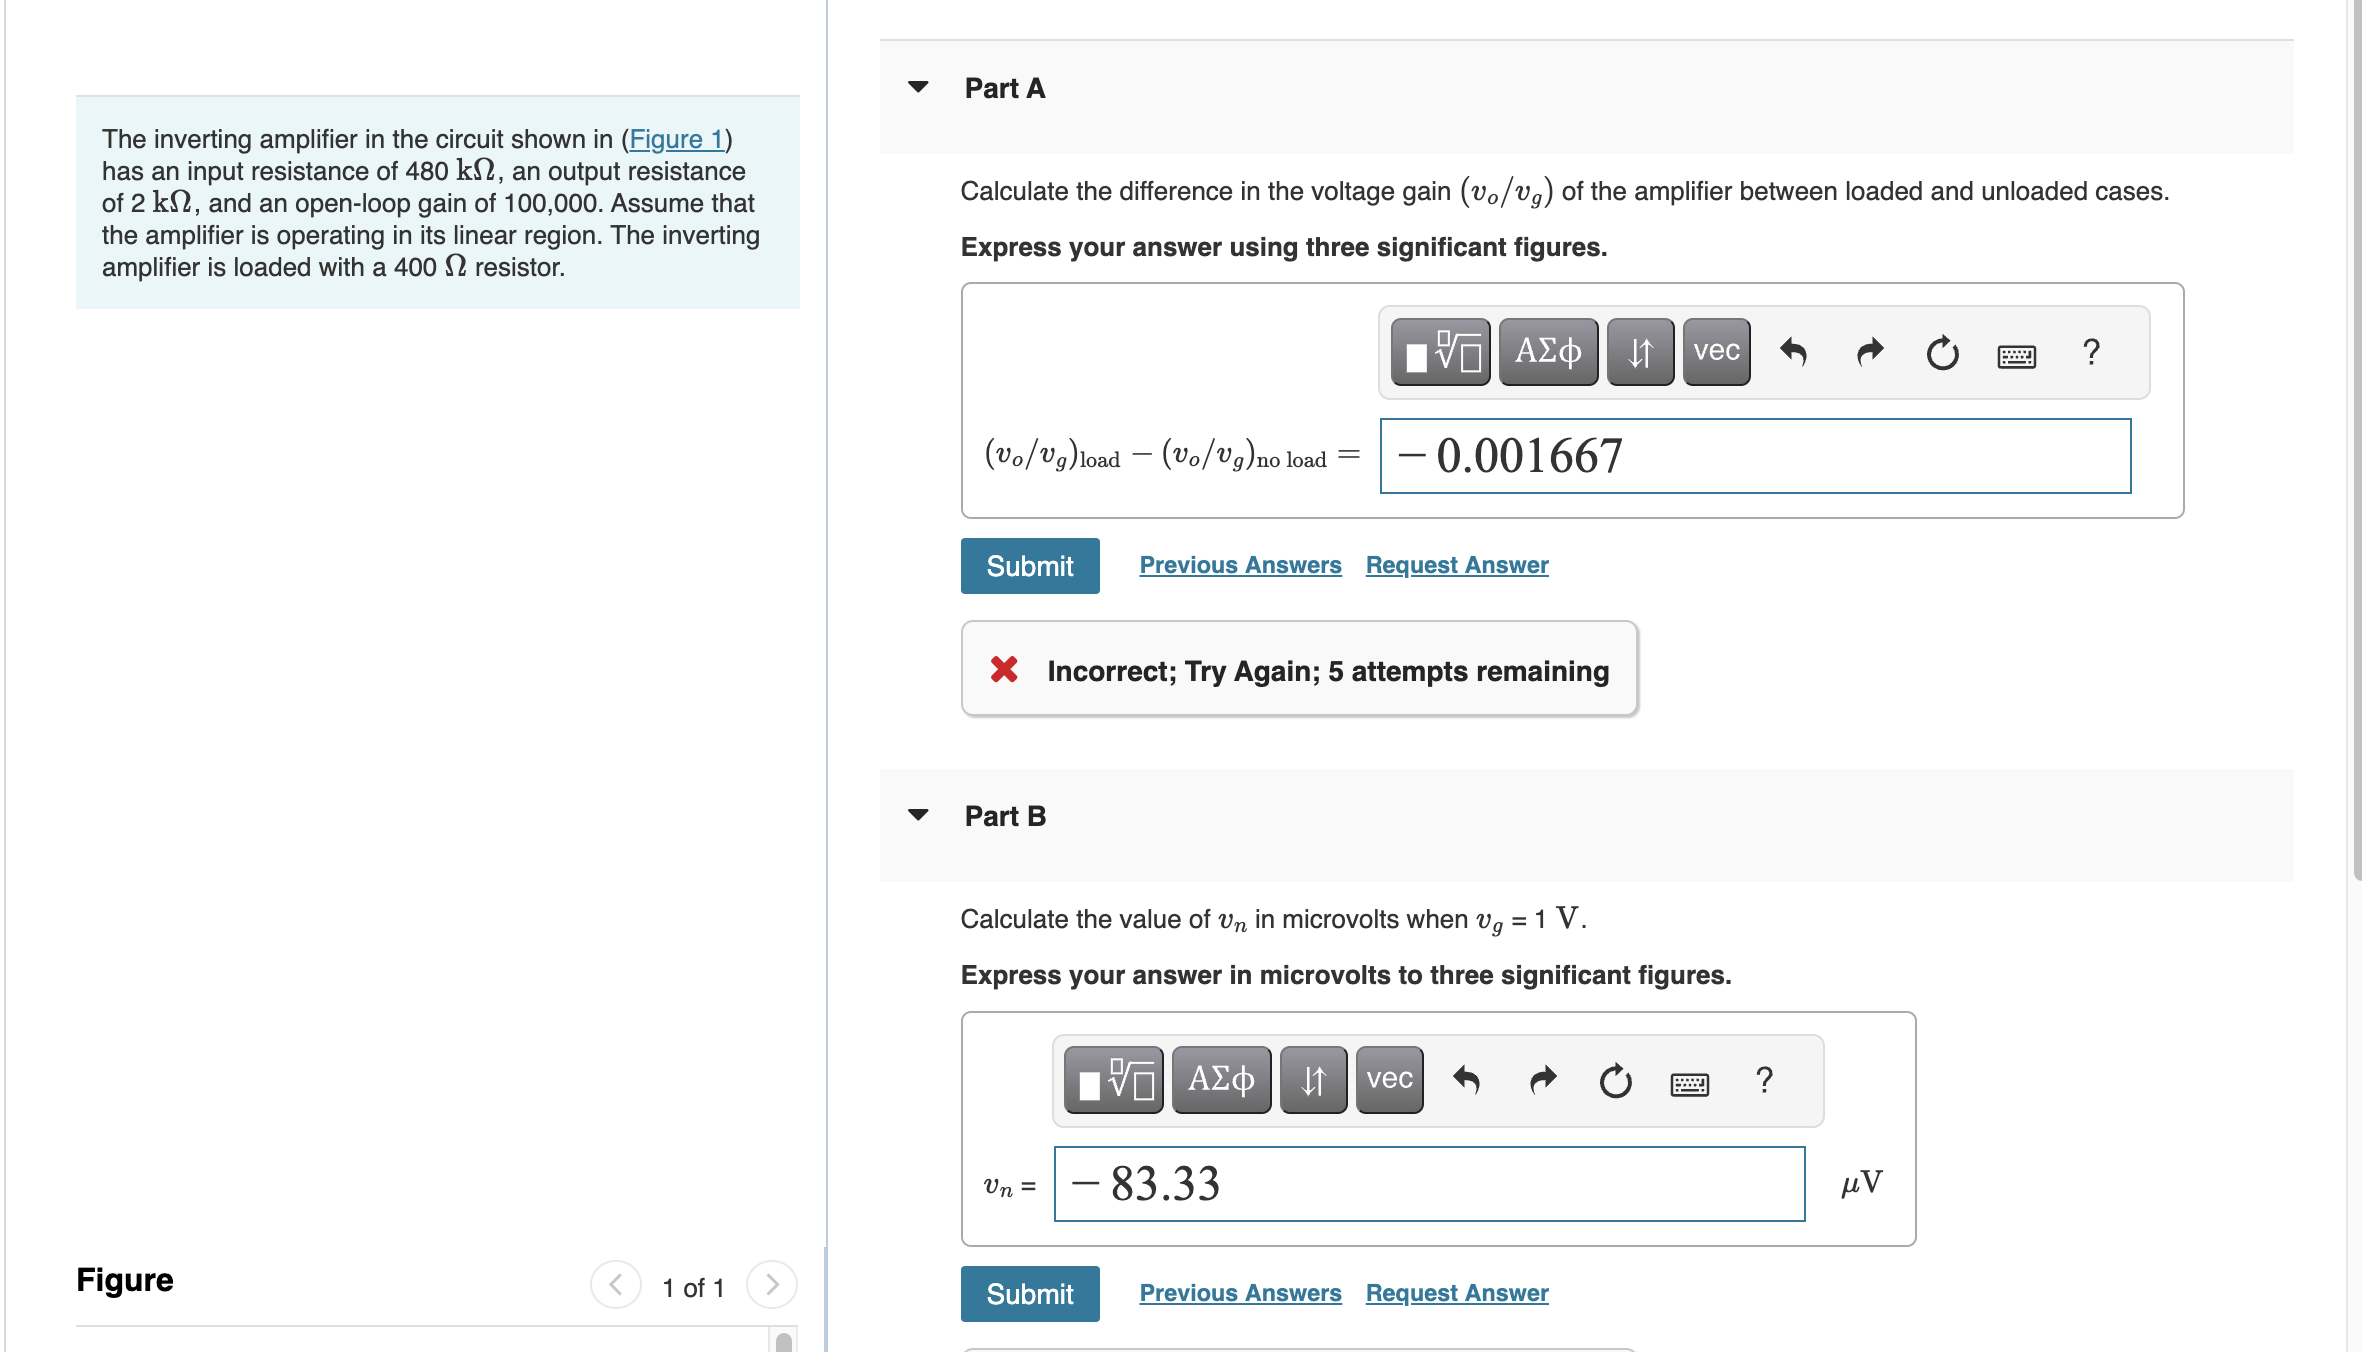Collapse Part B section triangle
The height and width of the screenshot is (1352, 2362).
tap(918, 815)
